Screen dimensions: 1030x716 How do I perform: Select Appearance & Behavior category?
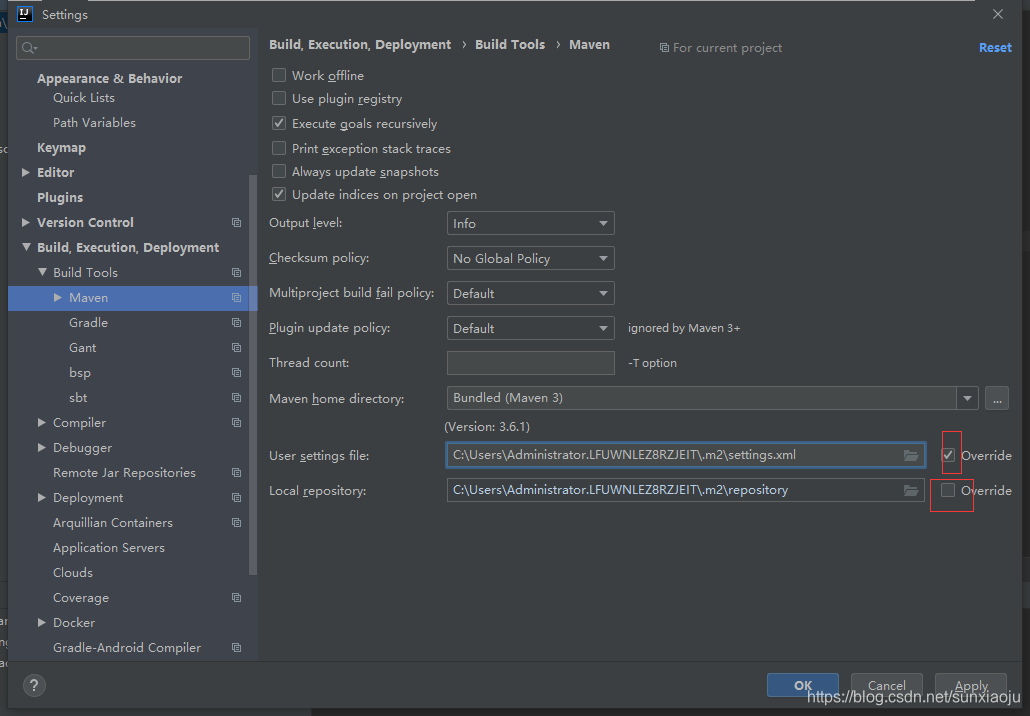[109, 78]
